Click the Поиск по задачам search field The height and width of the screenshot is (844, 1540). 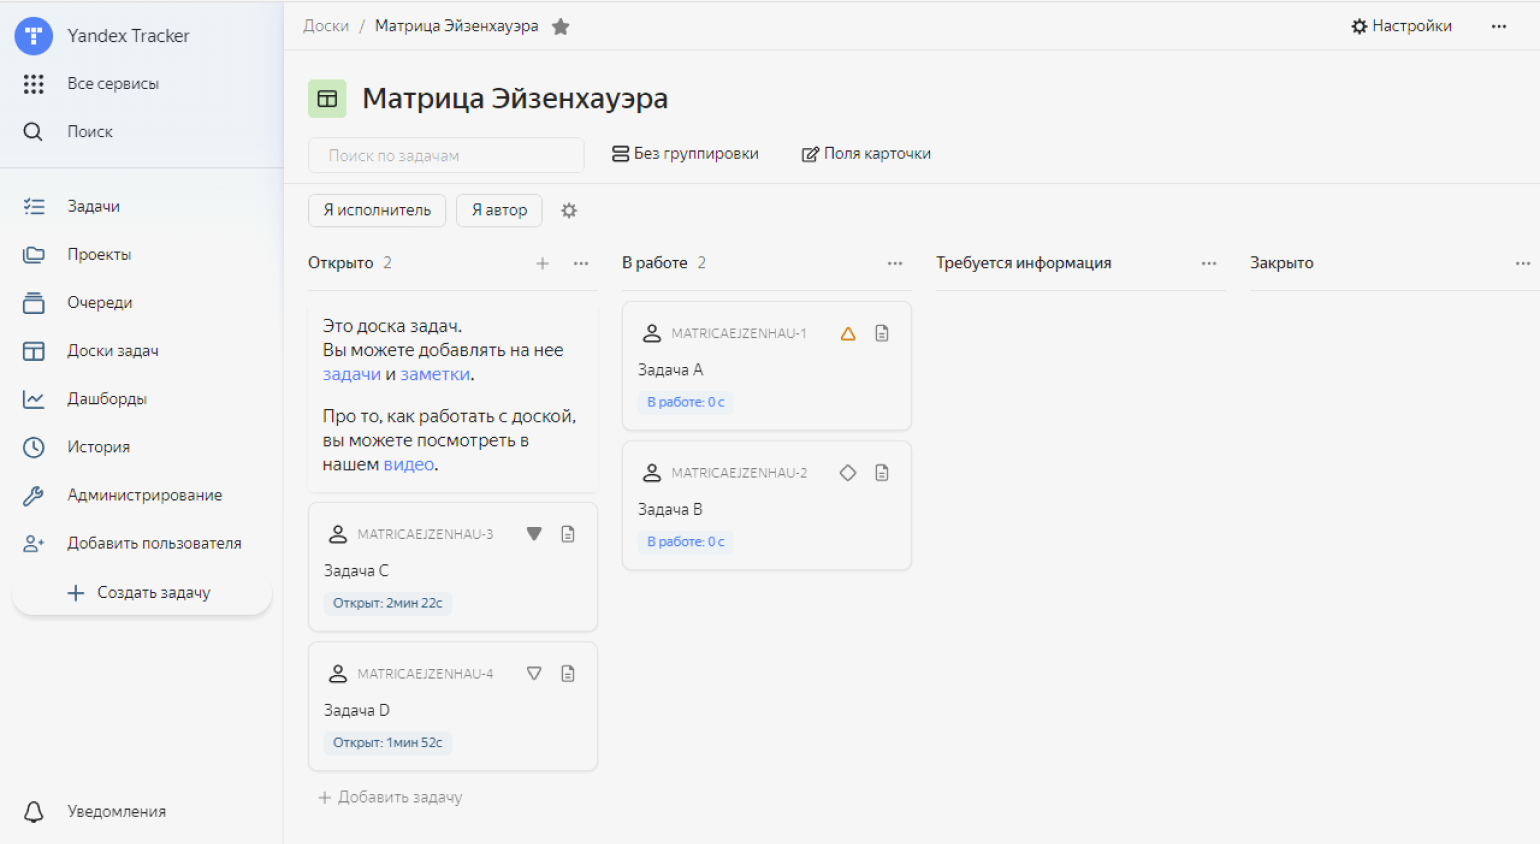point(446,156)
